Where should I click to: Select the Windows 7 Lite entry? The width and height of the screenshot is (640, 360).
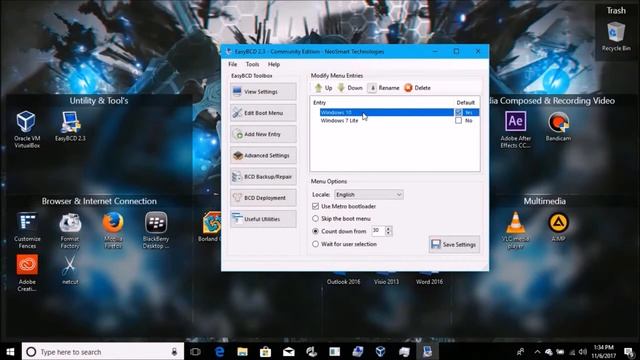(339, 120)
